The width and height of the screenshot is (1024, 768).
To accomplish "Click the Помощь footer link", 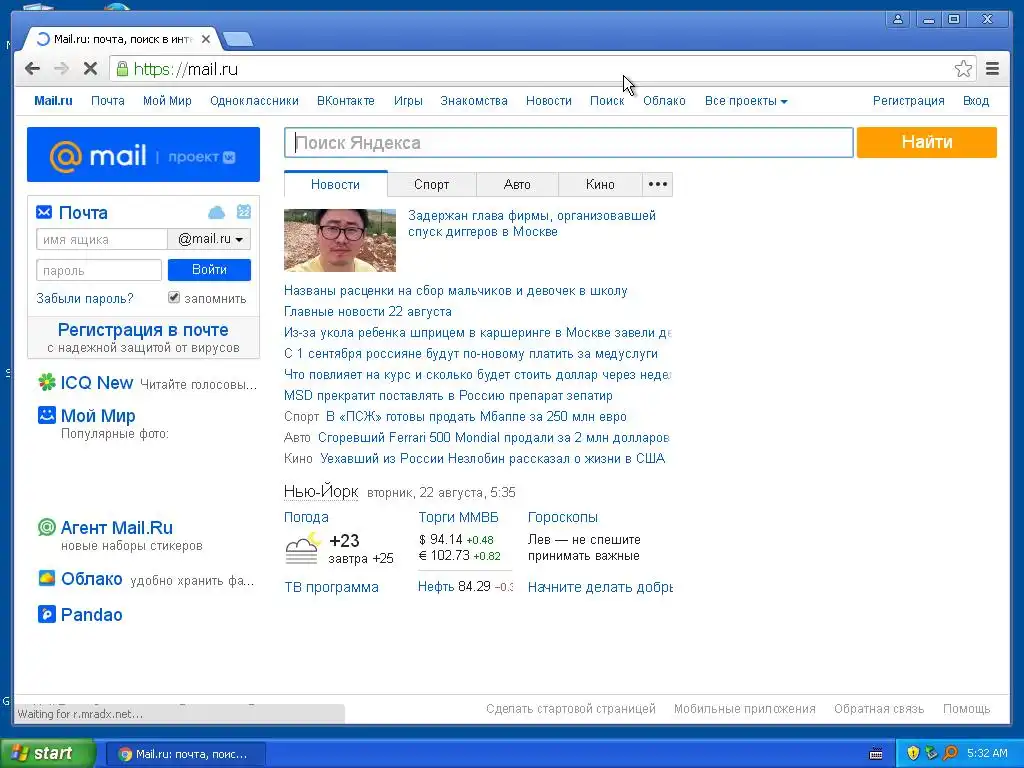I will click(967, 709).
